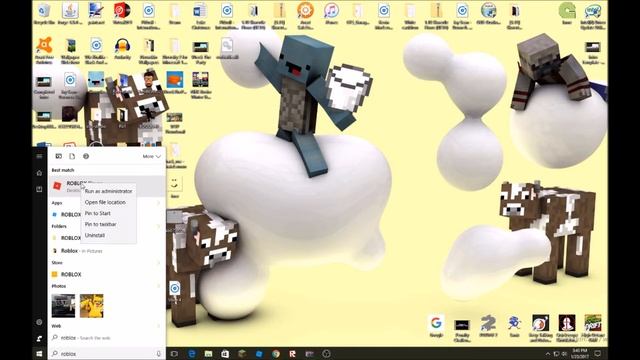
Task: Click the roblox Search the web suggestion
Action: tap(107, 338)
